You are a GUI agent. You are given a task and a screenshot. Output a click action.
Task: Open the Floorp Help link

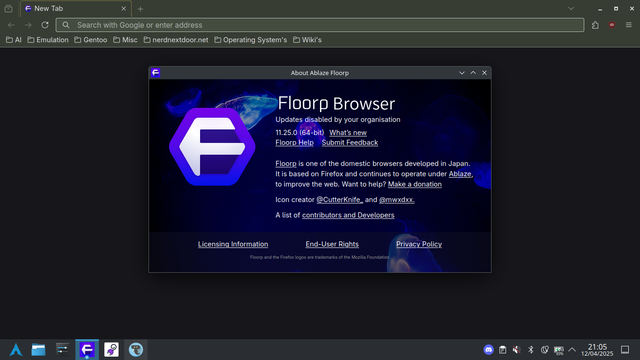pyautogui.click(x=294, y=142)
